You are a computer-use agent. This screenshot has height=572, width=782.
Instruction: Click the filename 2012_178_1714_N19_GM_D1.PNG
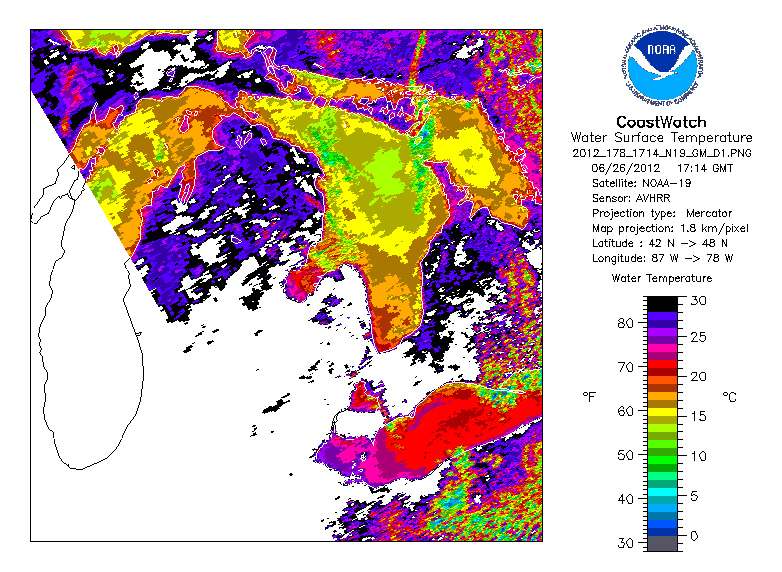pyautogui.click(x=662, y=153)
